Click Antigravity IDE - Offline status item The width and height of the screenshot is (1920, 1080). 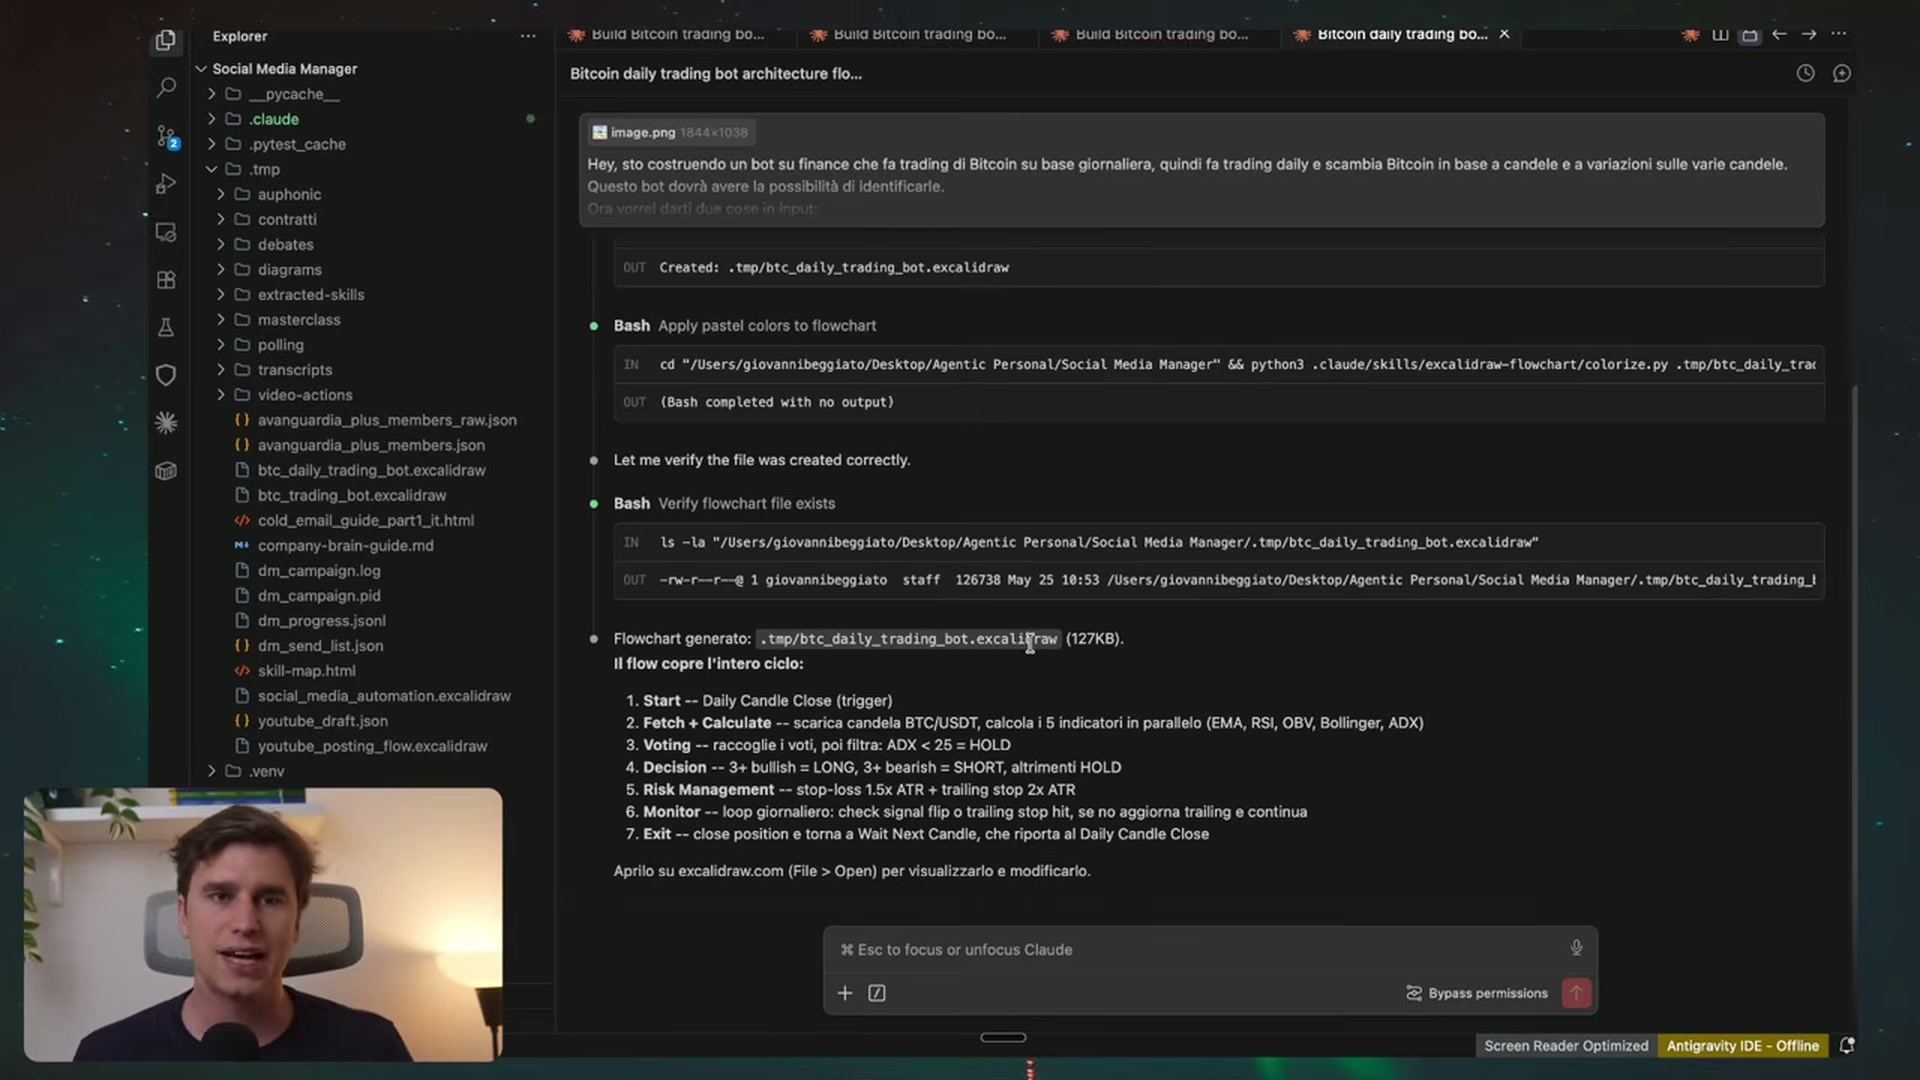(1742, 1046)
